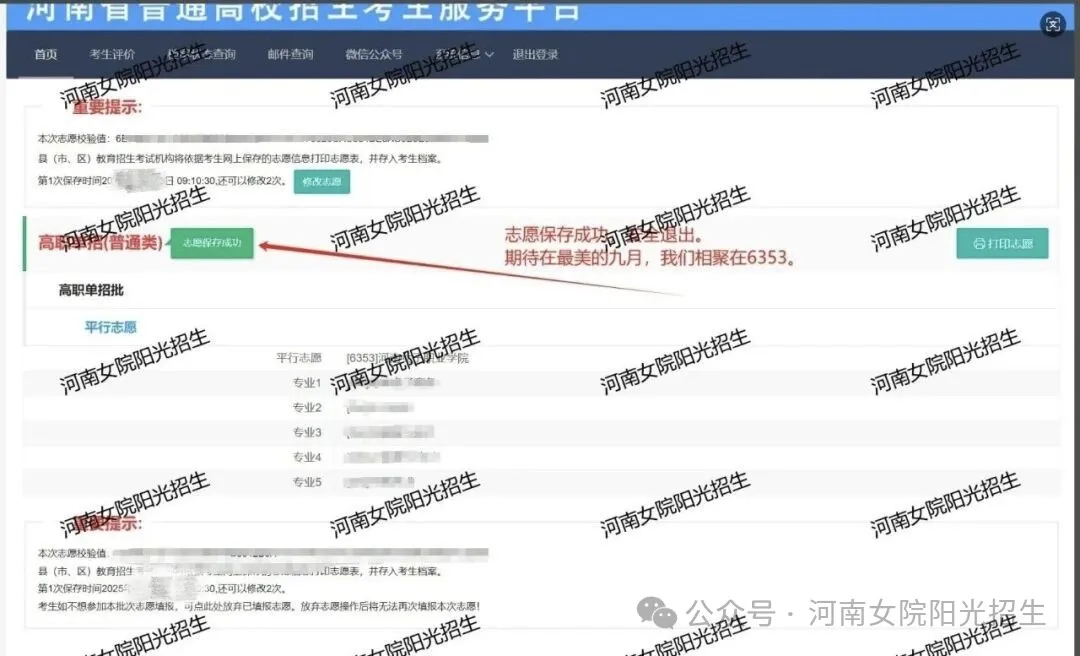Open 邮件查询 menu item
Image resolution: width=1080 pixels, height=656 pixels.
pyautogui.click(x=290, y=55)
